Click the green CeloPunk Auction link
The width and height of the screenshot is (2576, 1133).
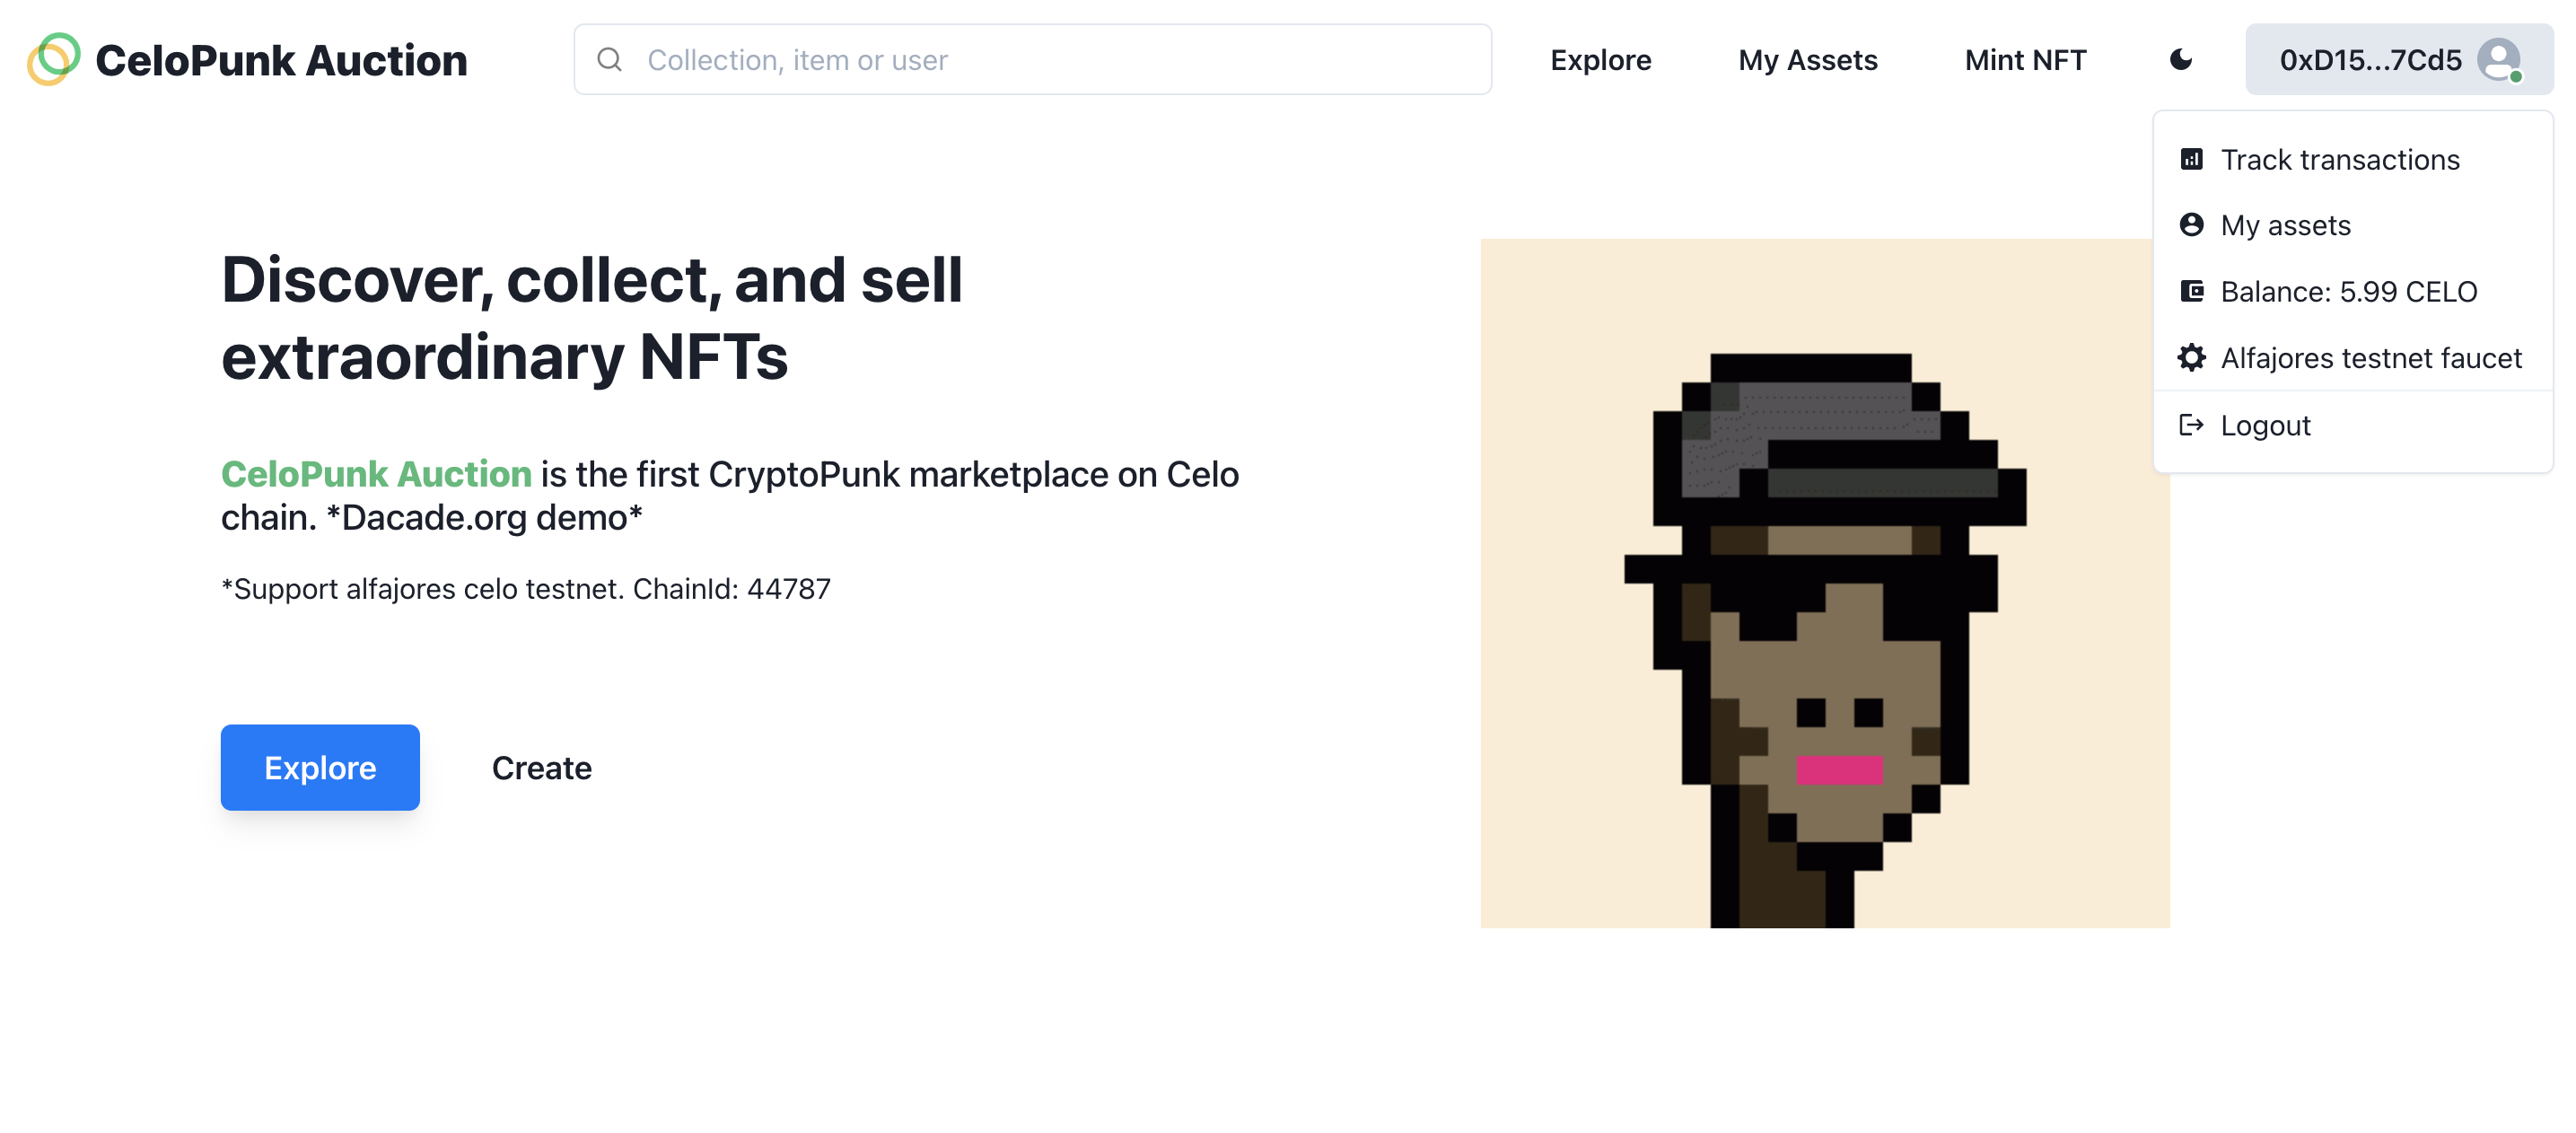pos(376,474)
